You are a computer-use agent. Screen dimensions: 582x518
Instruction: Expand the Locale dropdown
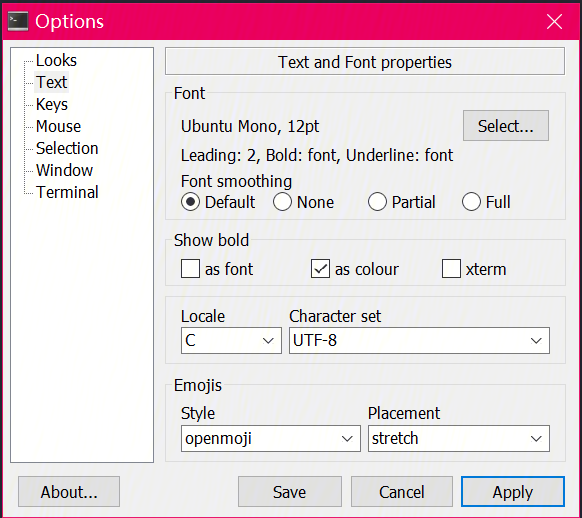click(x=231, y=340)
